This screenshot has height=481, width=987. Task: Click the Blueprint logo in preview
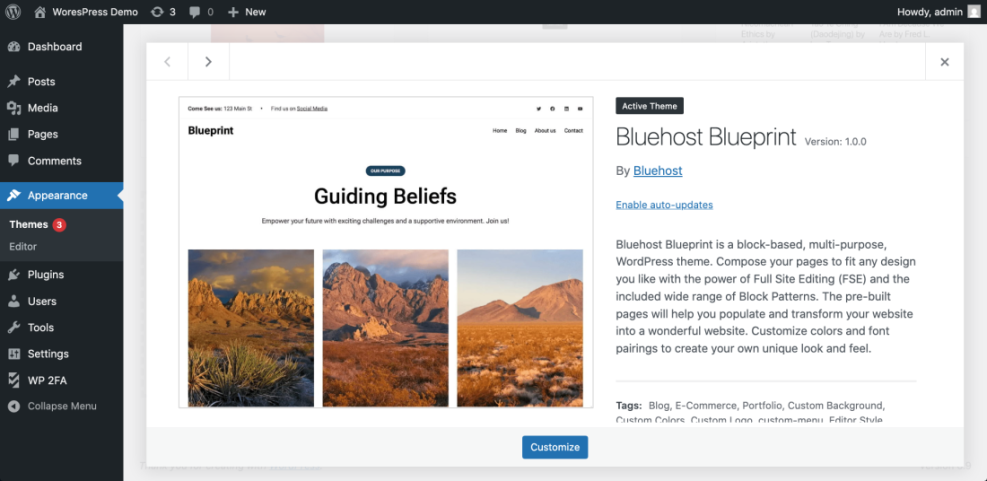[210, 130]
